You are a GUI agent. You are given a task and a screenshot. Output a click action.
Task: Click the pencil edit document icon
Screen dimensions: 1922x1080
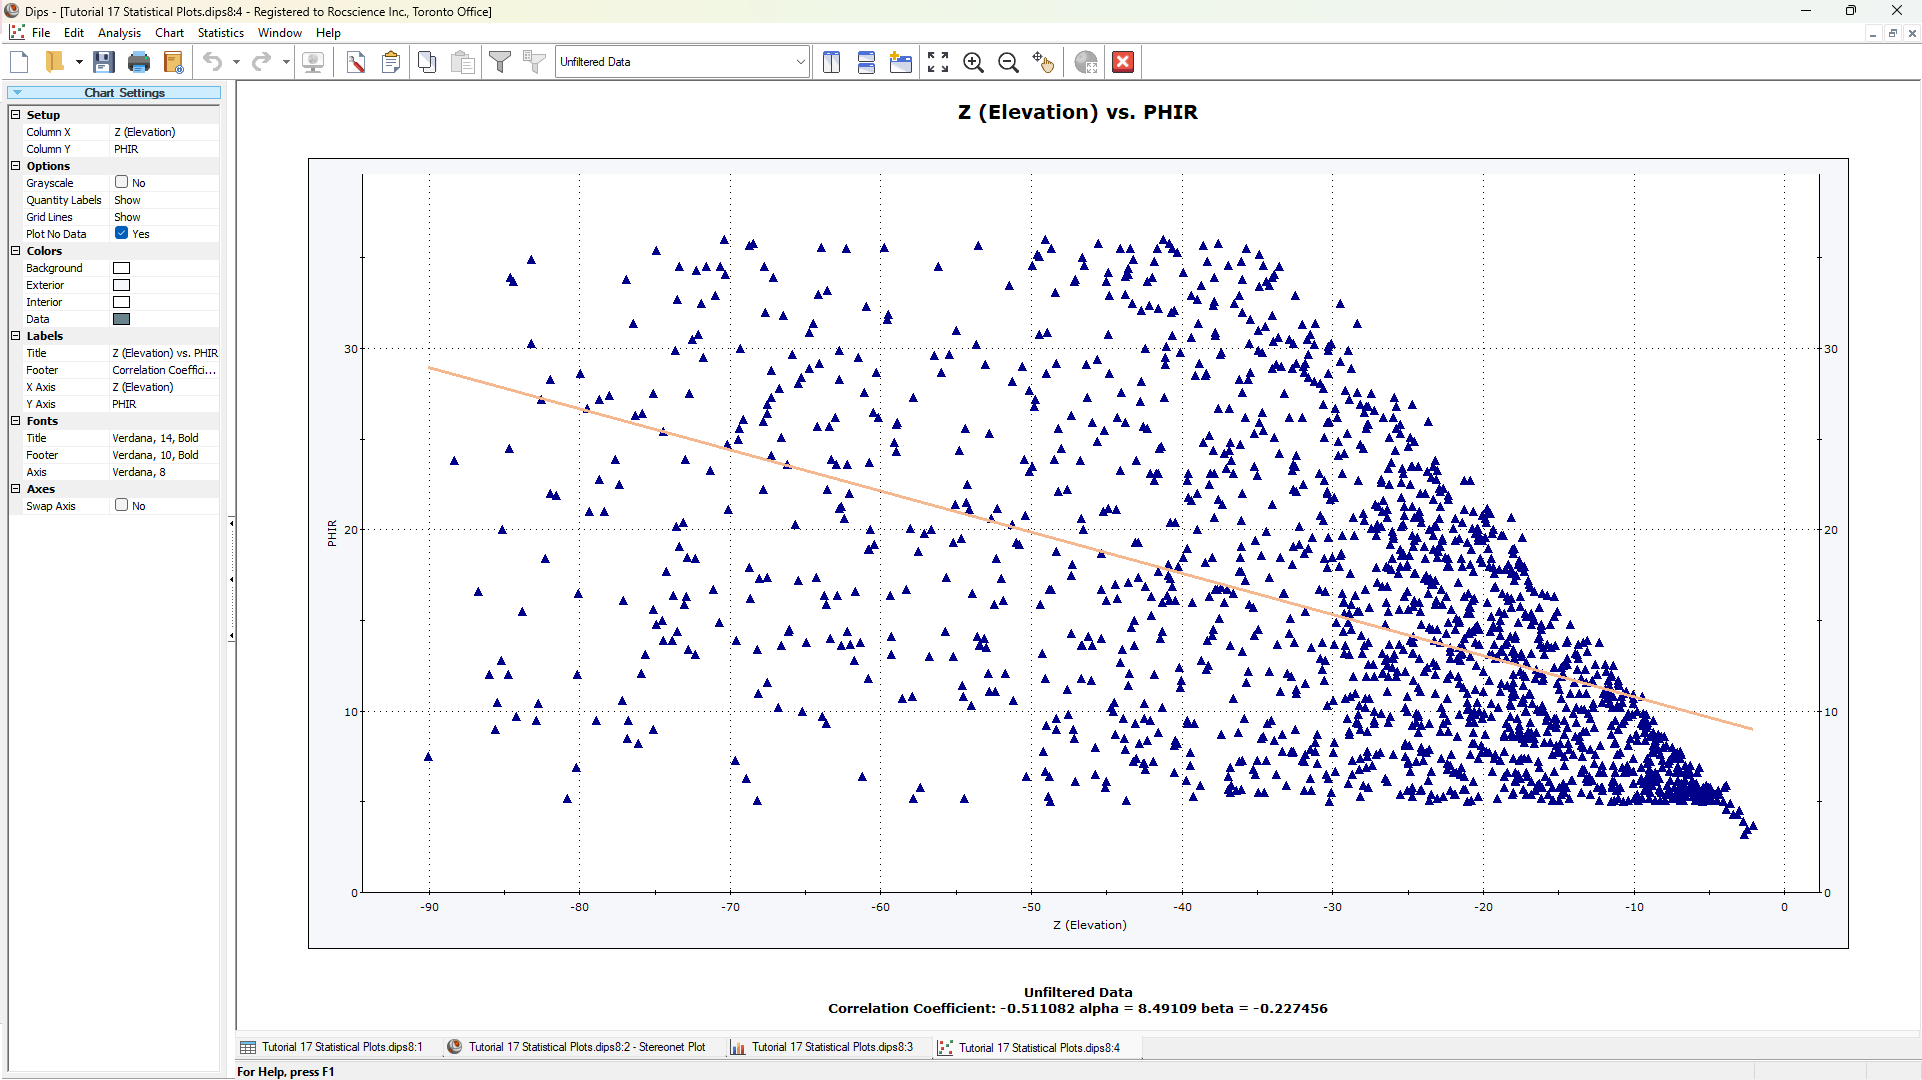point(356,62)
